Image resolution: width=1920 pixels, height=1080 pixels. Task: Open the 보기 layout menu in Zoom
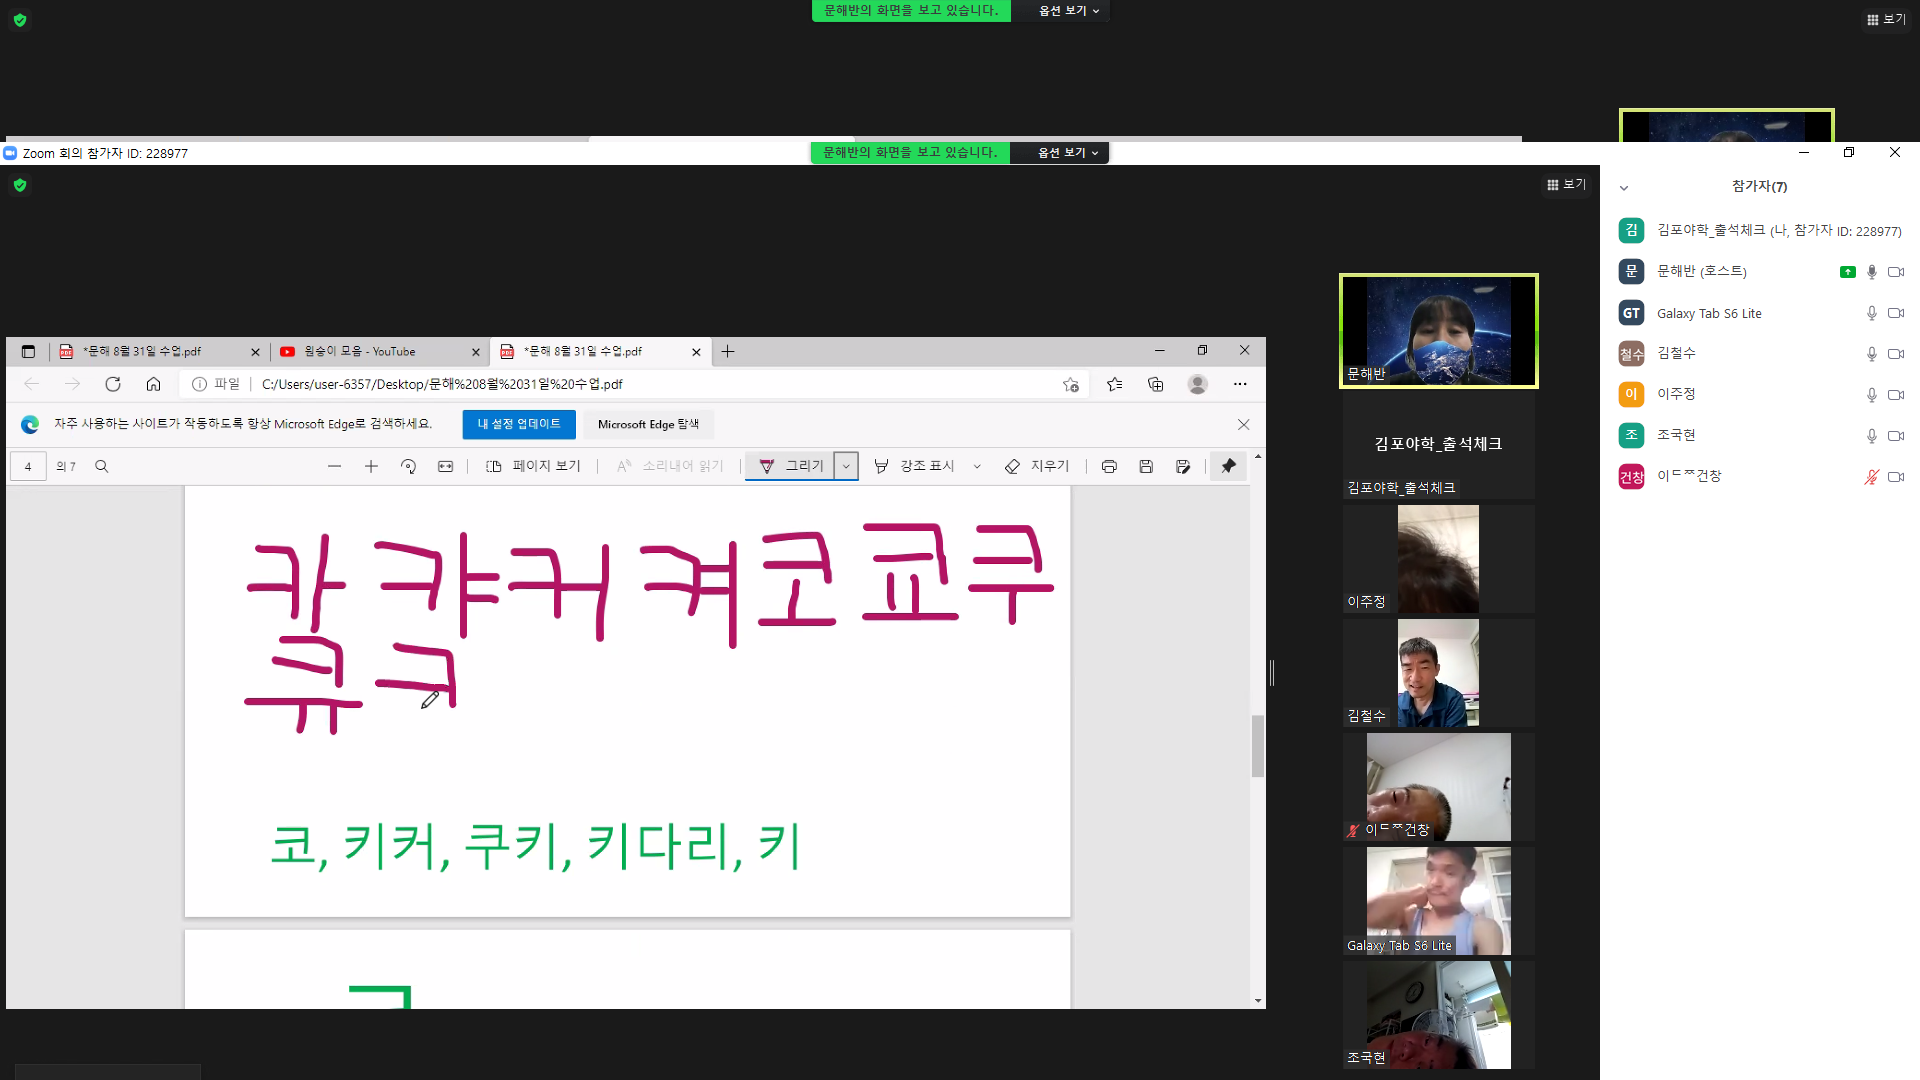tap(1566, 184)
